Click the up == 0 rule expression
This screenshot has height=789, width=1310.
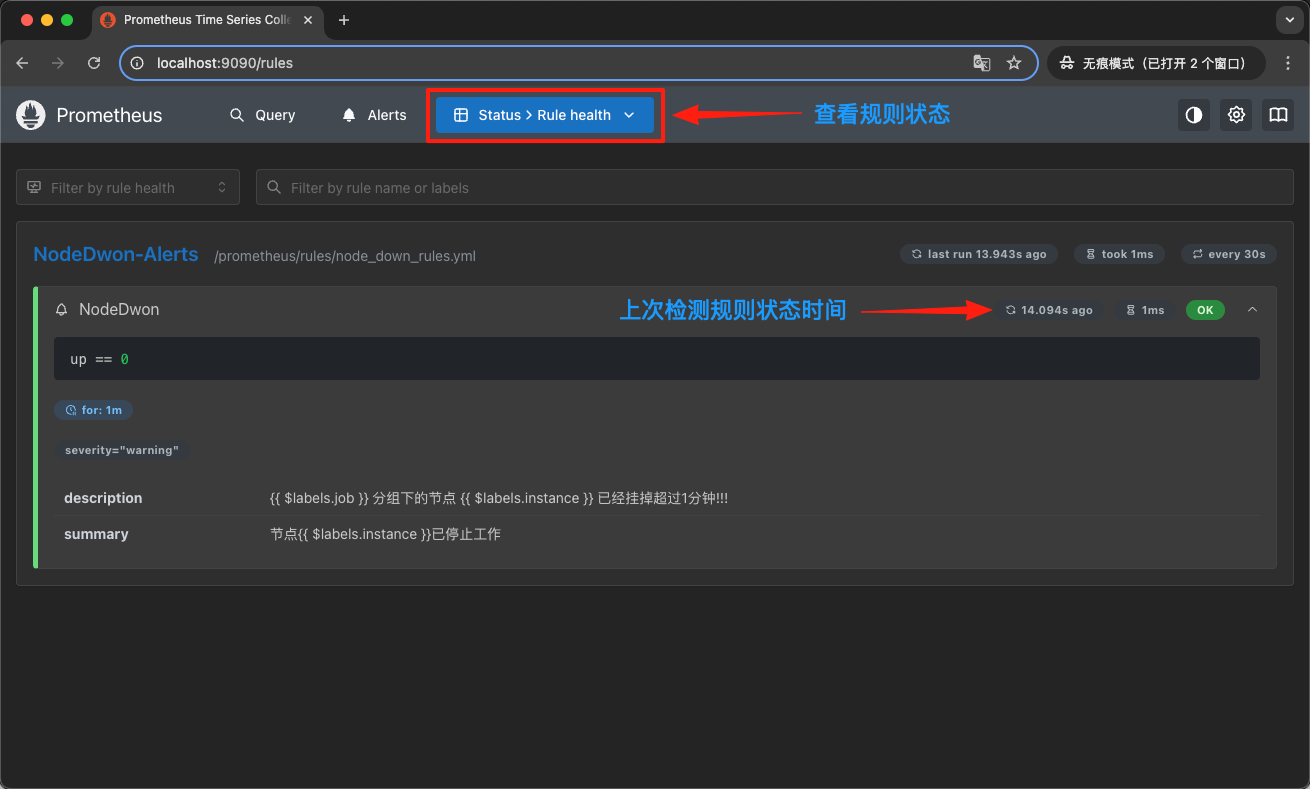coord(96,358)
